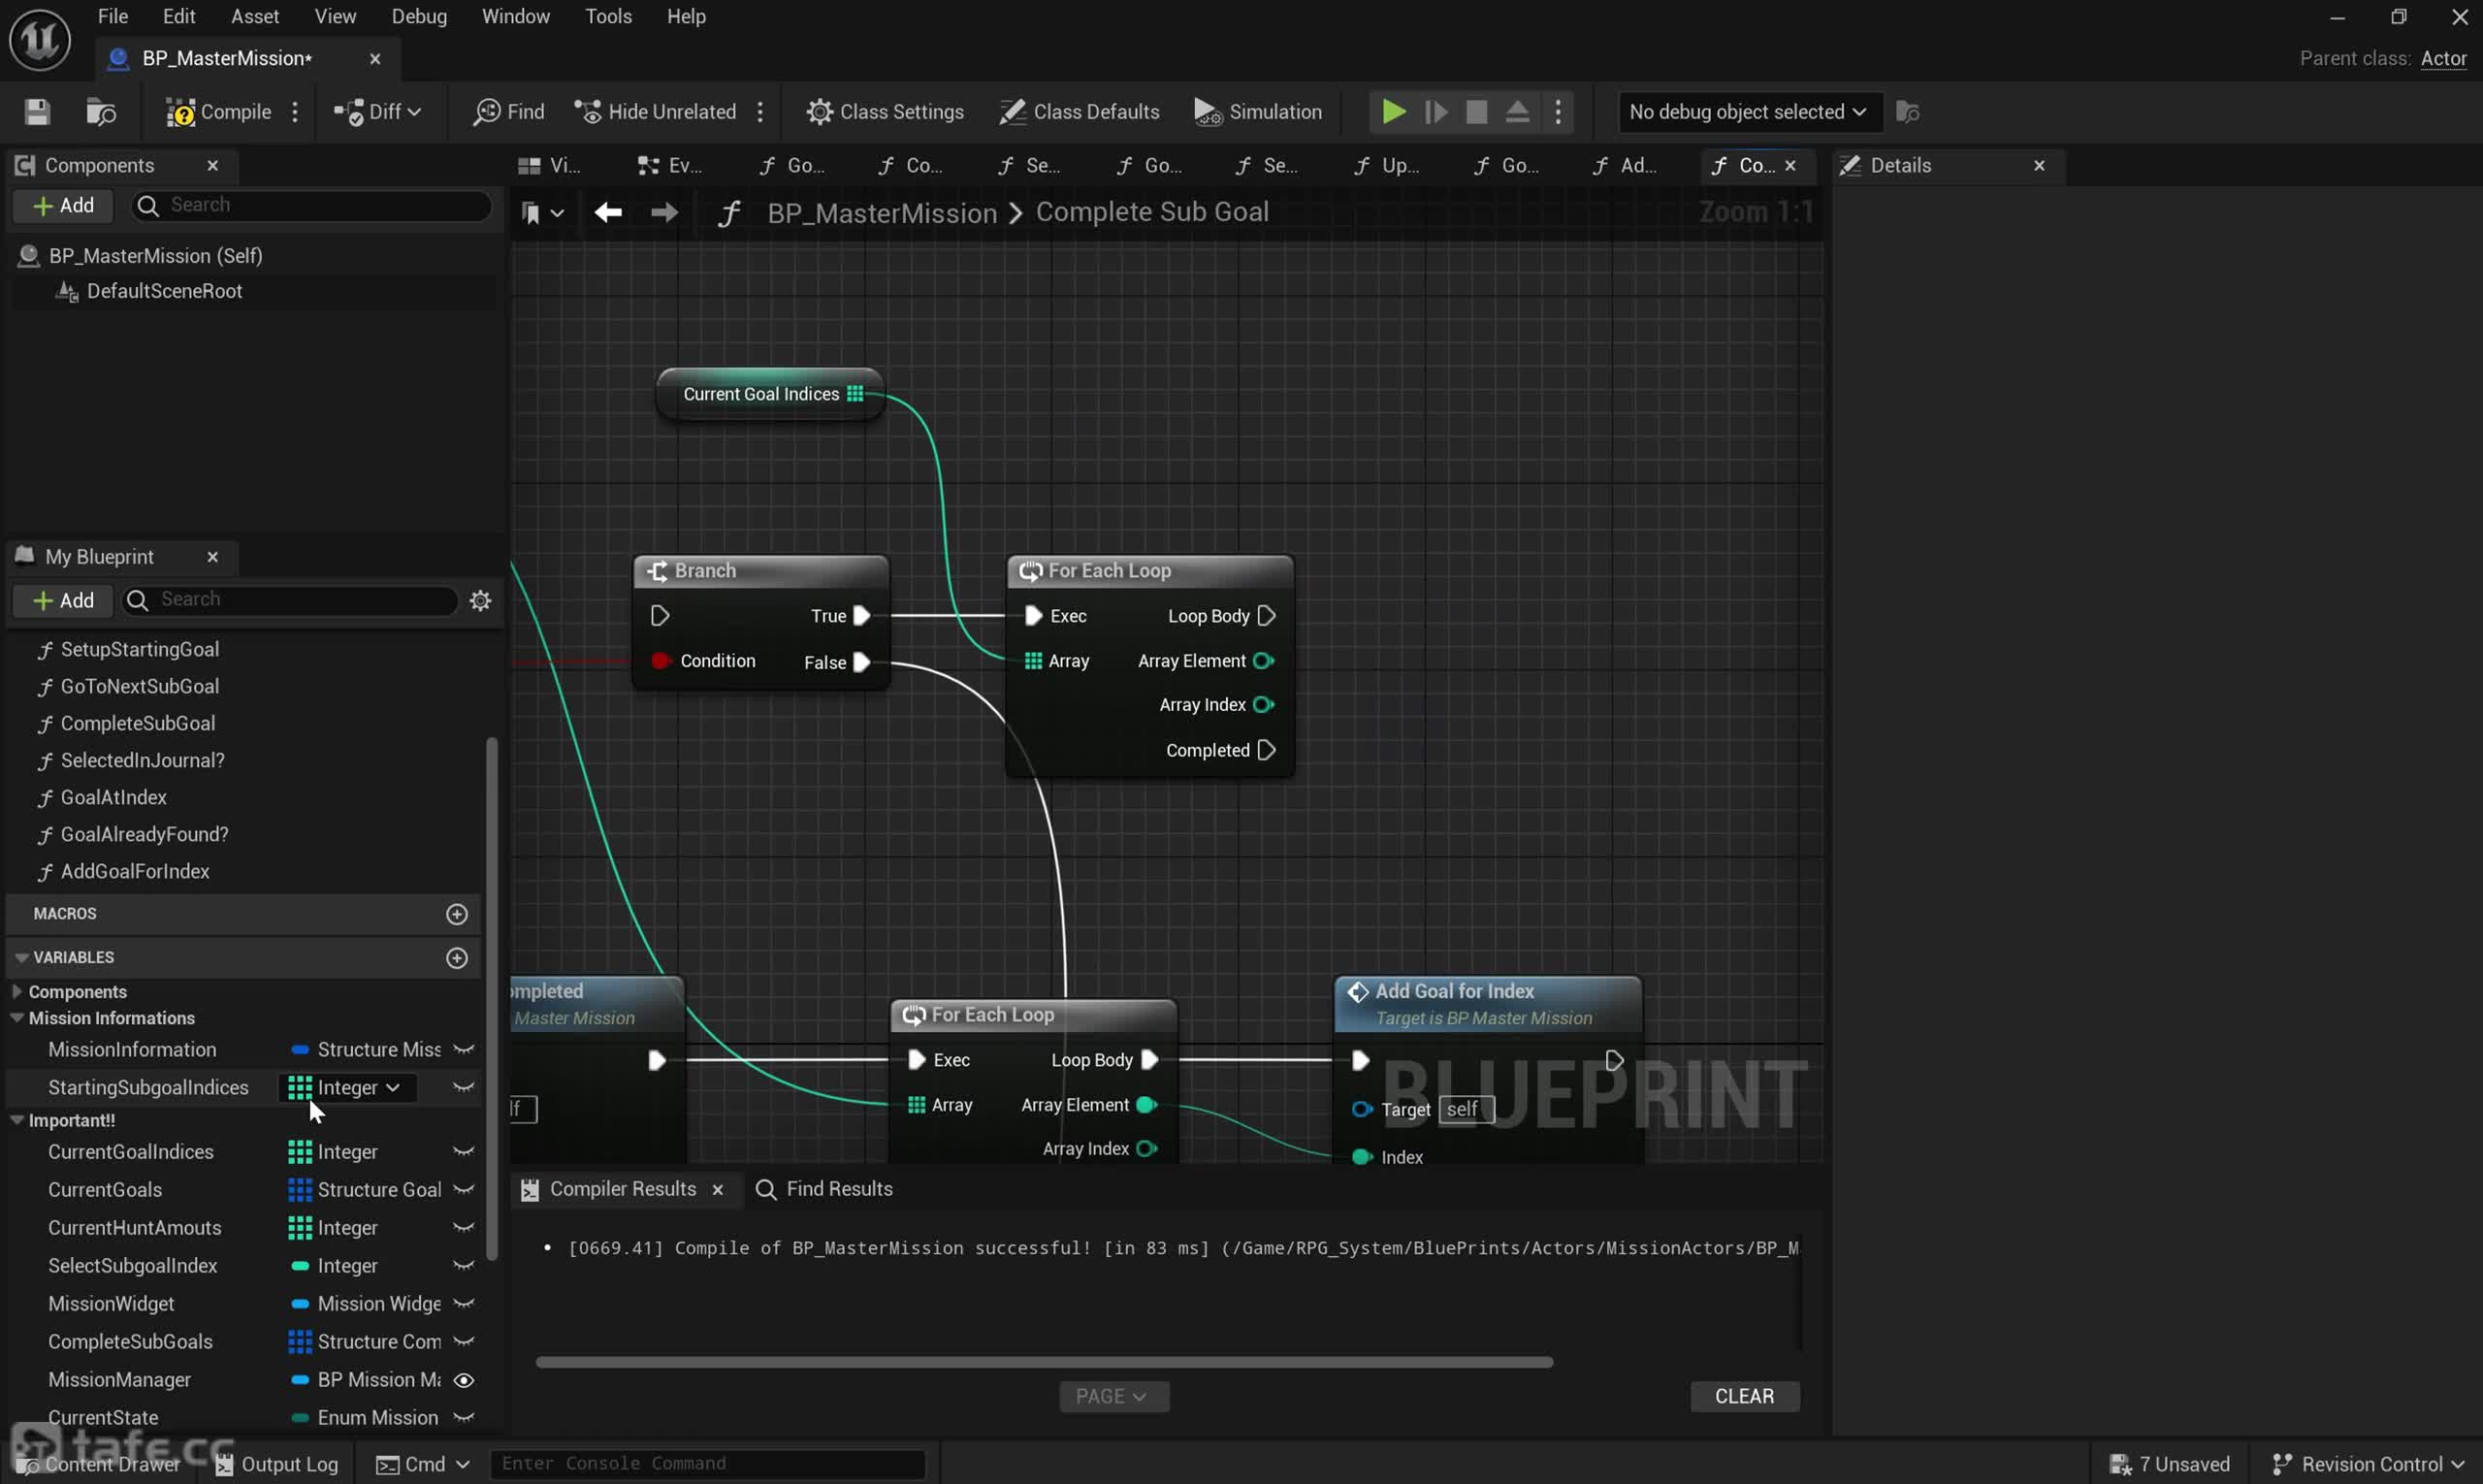Image resolution: width=2483 pixels, height=1484 pixels.
Task: Click the Eject playback button
Action: [x=1517, y=112]
